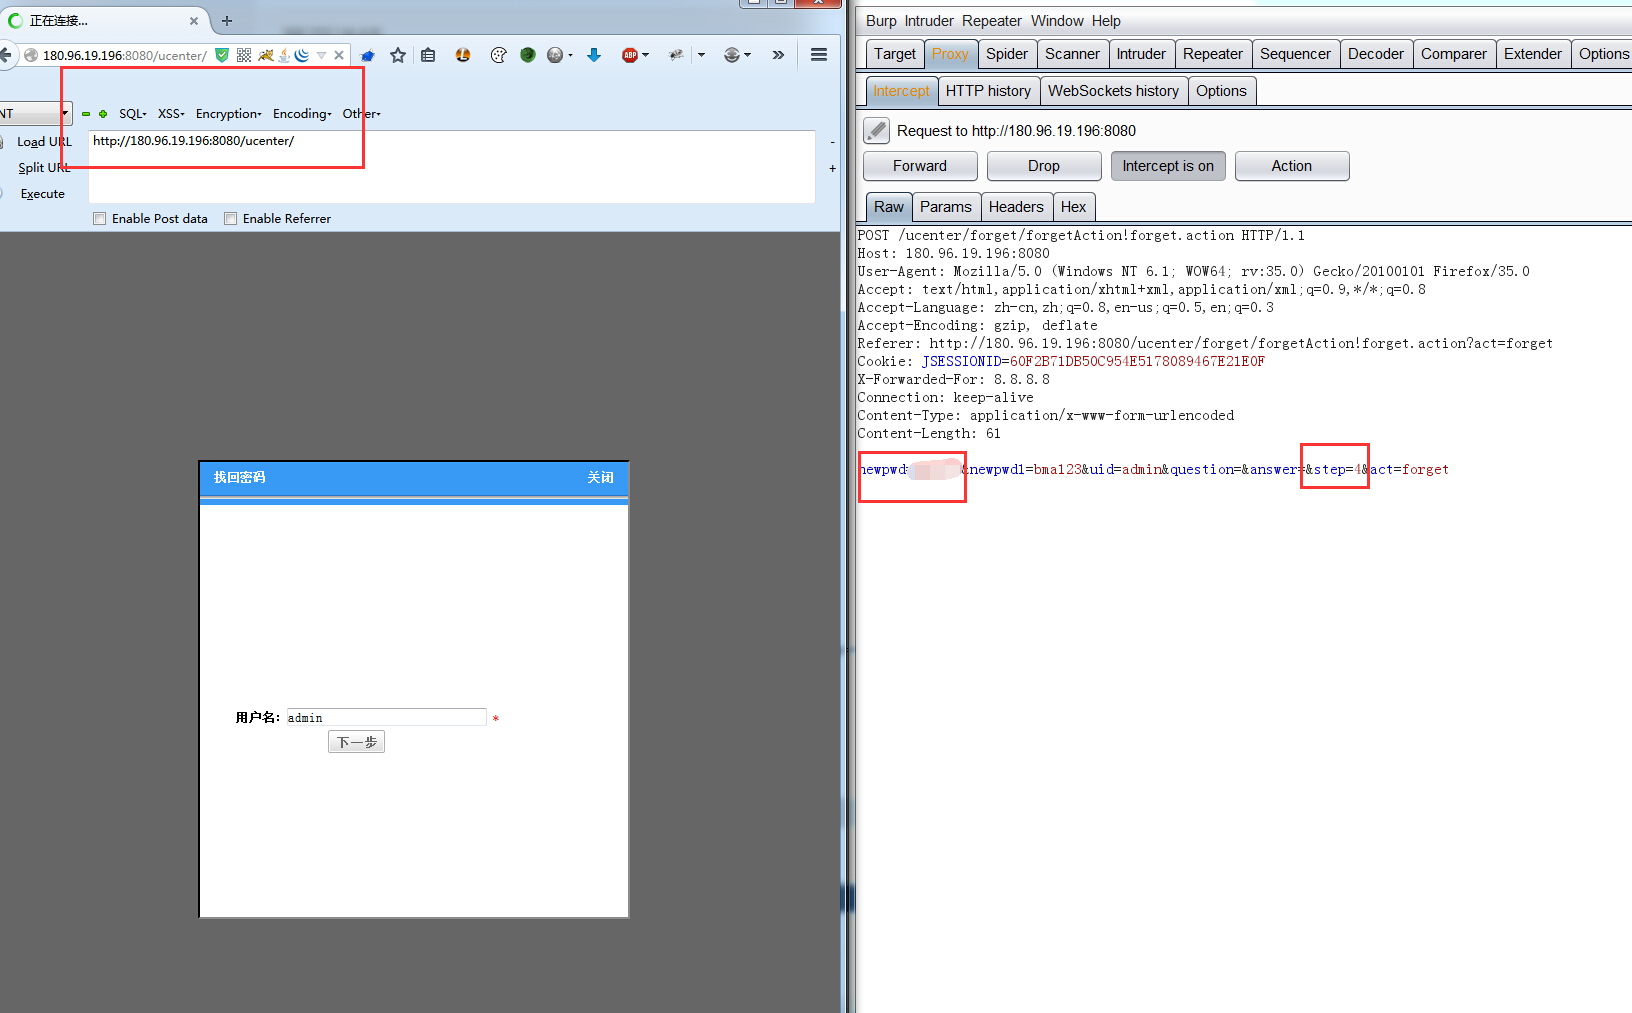
Task: Open the Window menu in Burp Suite
Action: 1057,21
